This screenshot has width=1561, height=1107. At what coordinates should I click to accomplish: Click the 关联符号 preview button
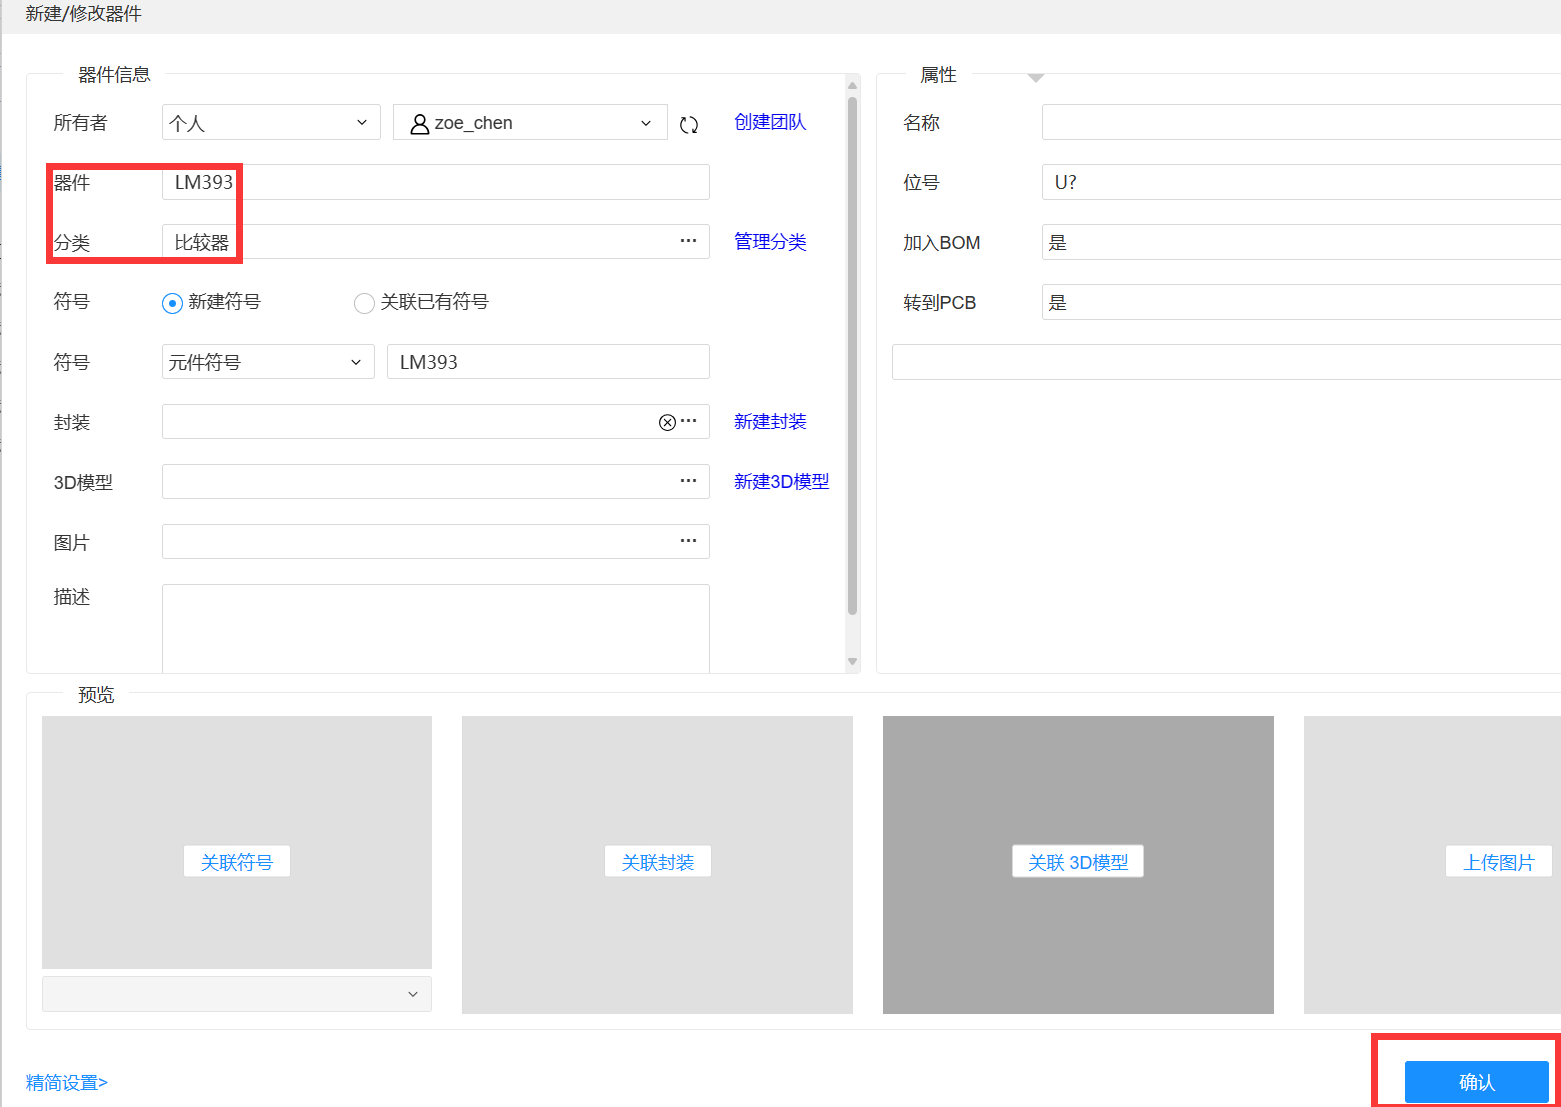point(237,862)
